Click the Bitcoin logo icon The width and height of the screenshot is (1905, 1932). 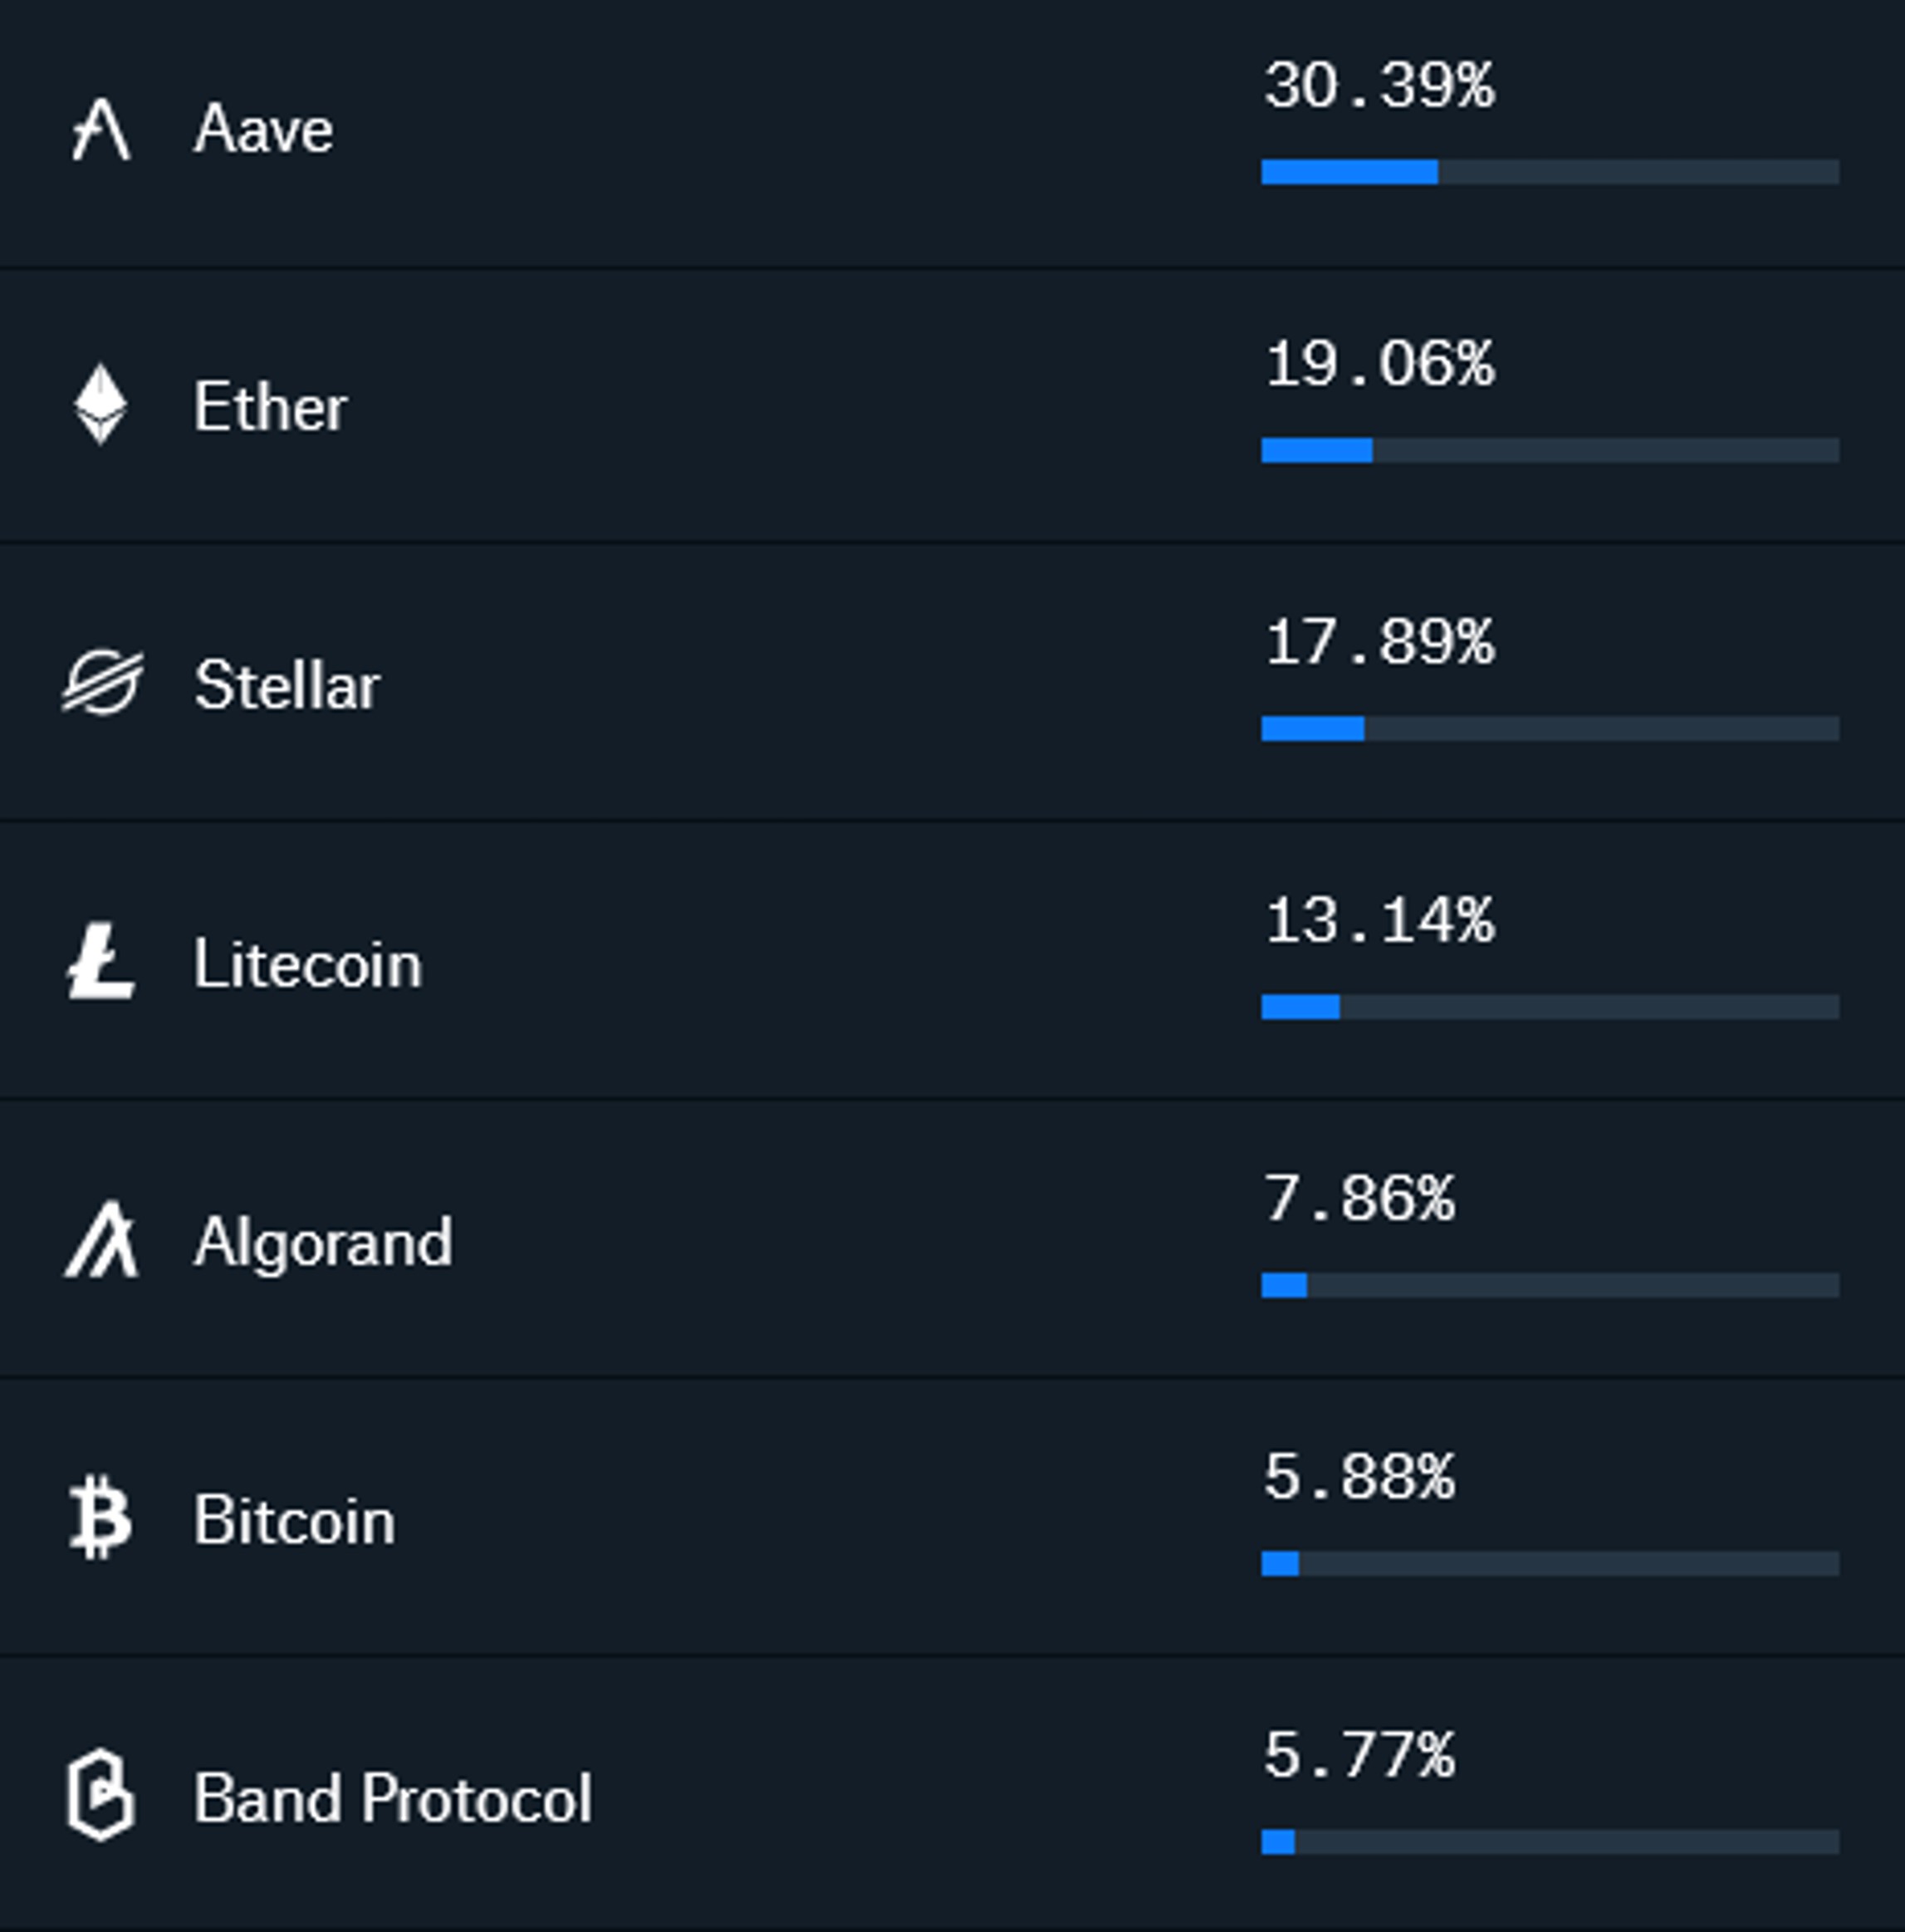(x=101, y=1518)
